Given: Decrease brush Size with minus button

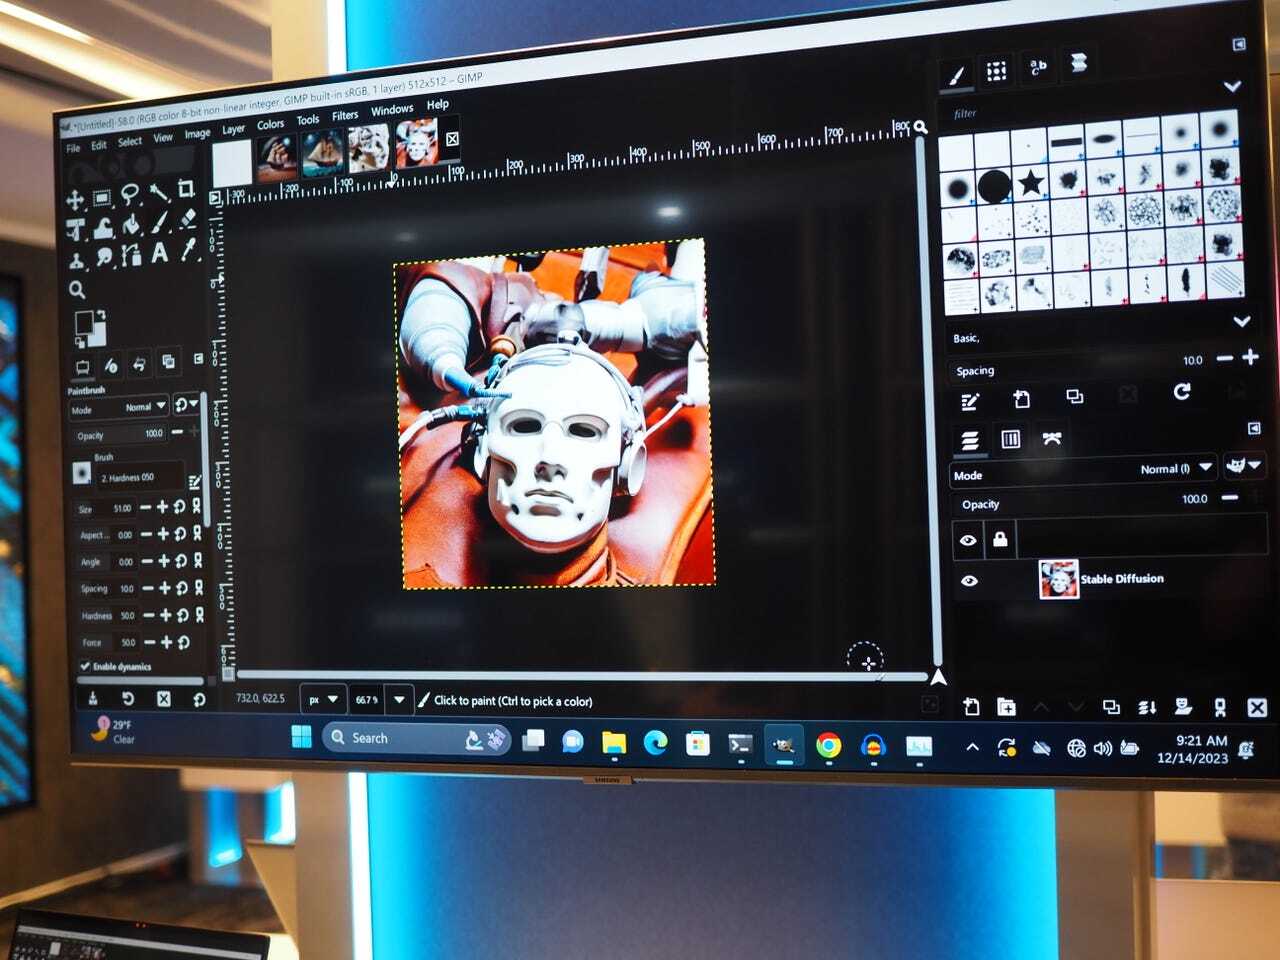Looking at the screenshot, I should pos(146,508).
